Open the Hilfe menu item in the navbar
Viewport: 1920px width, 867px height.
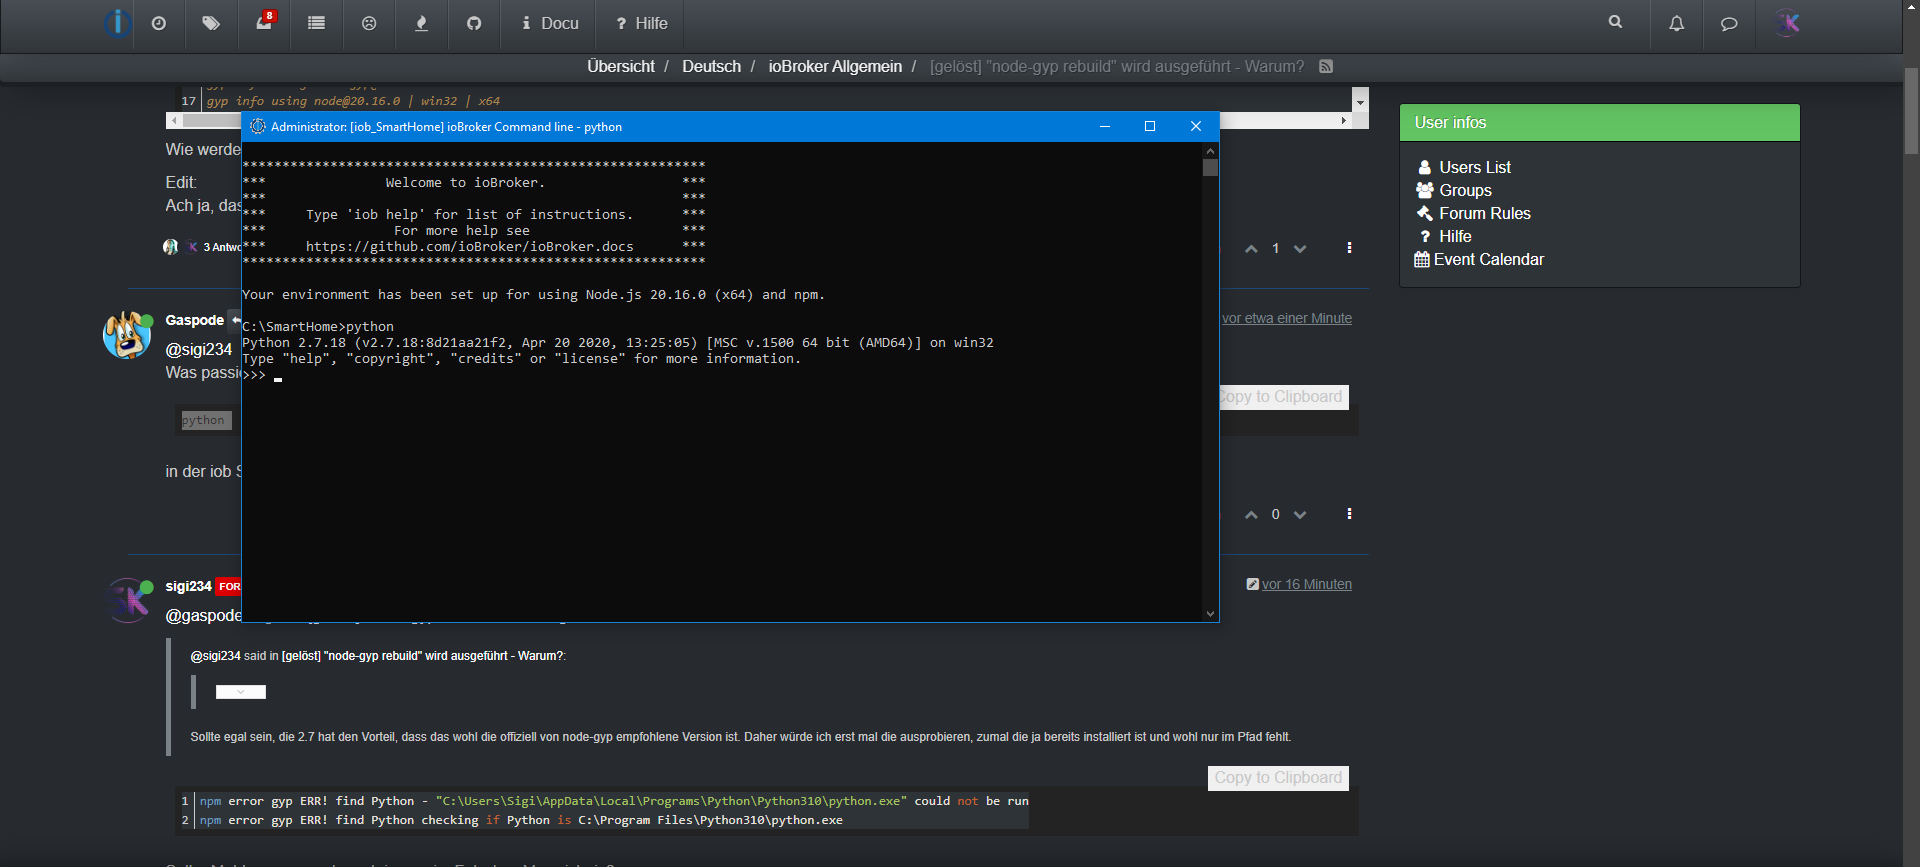(x=642, y=23)
